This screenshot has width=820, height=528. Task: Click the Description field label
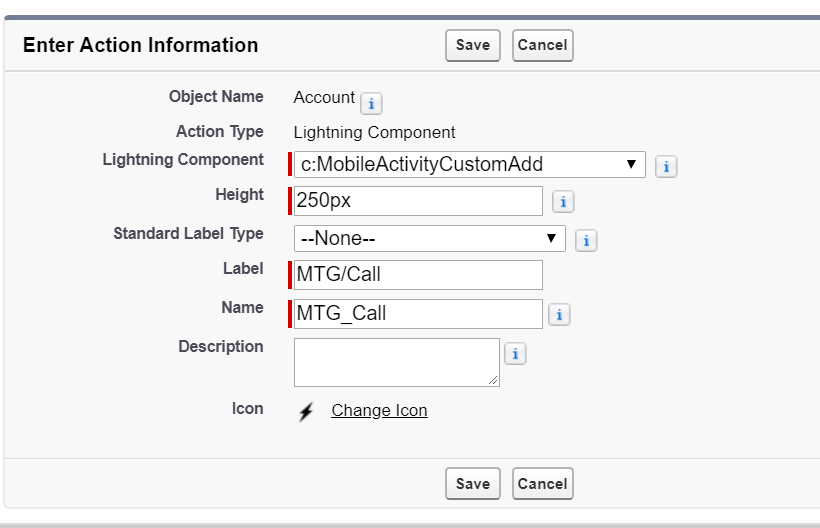pos(220,347)
